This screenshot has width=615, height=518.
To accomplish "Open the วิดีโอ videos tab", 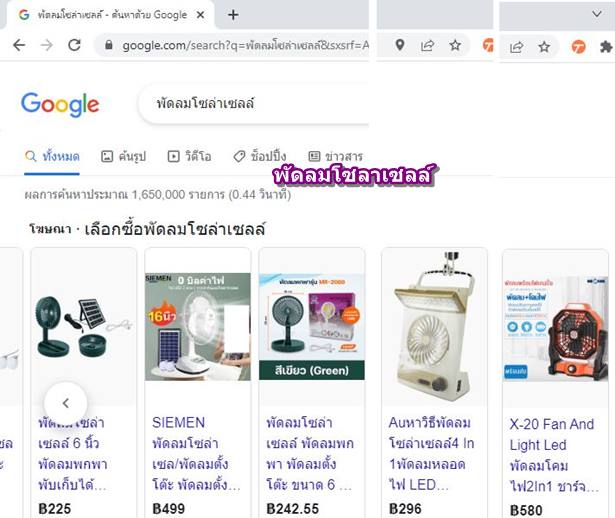I will coord(189,156).
